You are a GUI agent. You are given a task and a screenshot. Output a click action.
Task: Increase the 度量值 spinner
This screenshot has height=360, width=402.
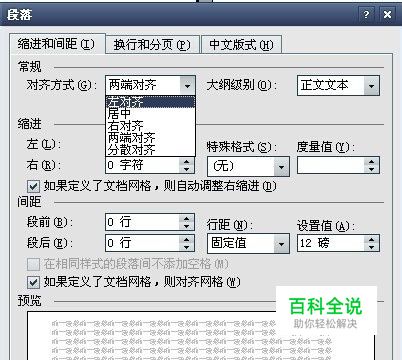tap(371, 161)
